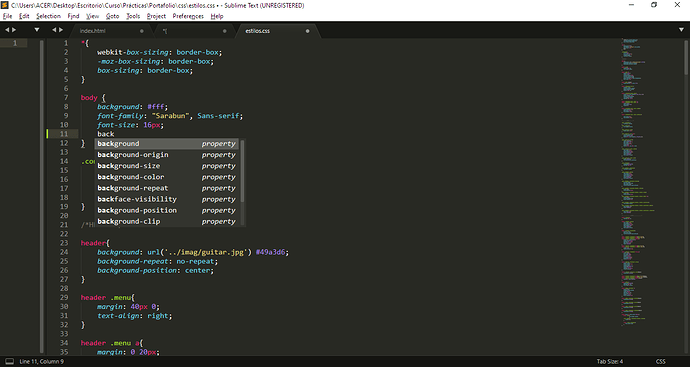Open the File menu

coord(7,16)
